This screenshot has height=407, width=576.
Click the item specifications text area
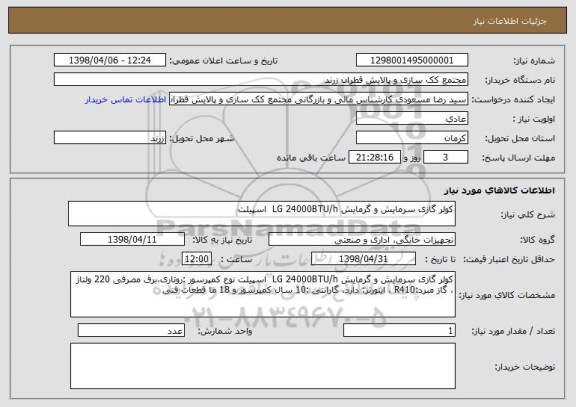(263, 294)
